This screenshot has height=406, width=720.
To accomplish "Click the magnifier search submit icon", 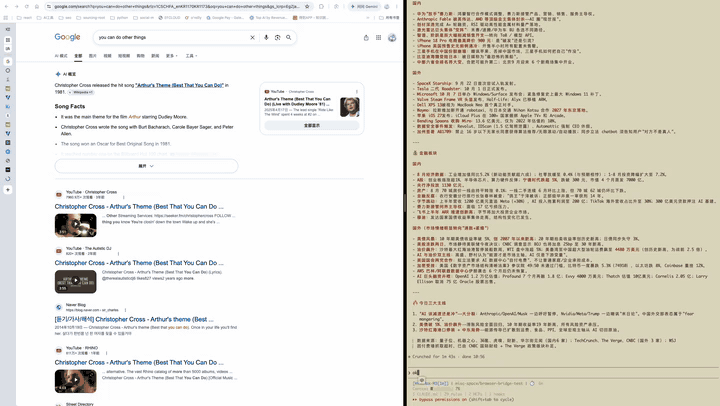I will [x=288, y=38].
